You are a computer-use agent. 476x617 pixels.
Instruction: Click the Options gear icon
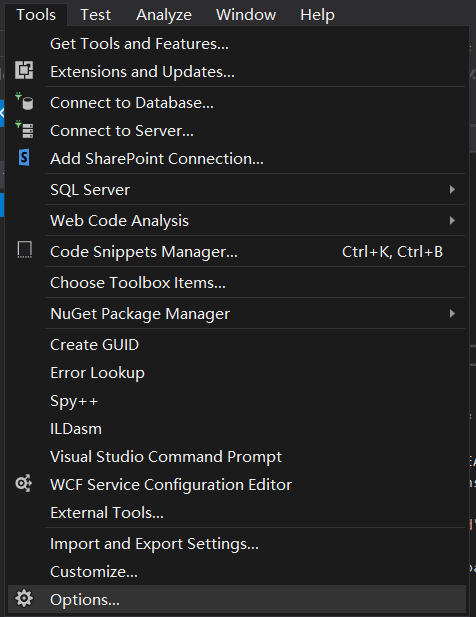[x=24, y=599]
